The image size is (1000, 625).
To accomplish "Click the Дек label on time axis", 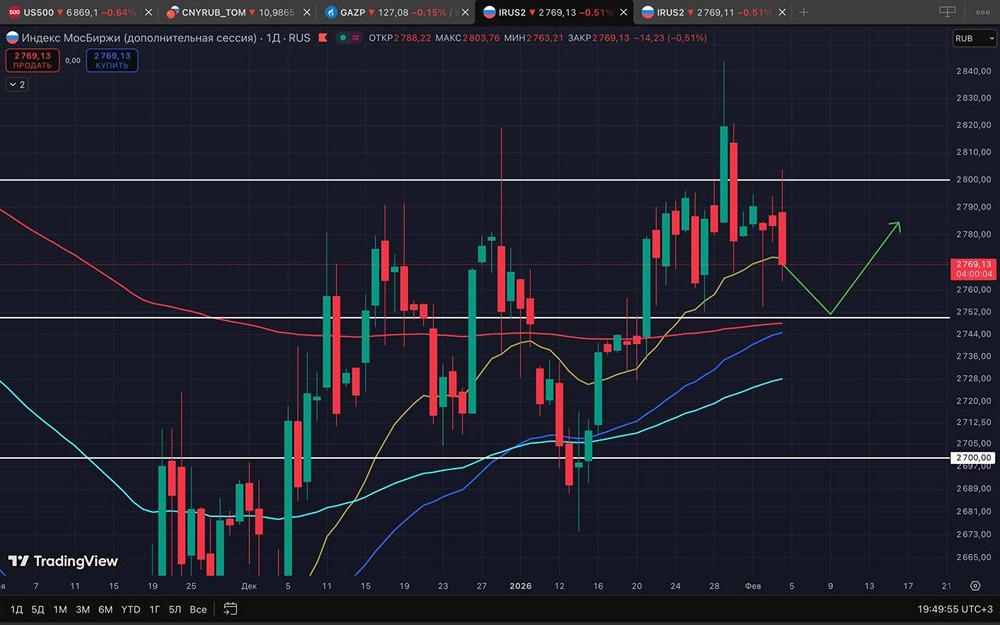I will [249, 585].
